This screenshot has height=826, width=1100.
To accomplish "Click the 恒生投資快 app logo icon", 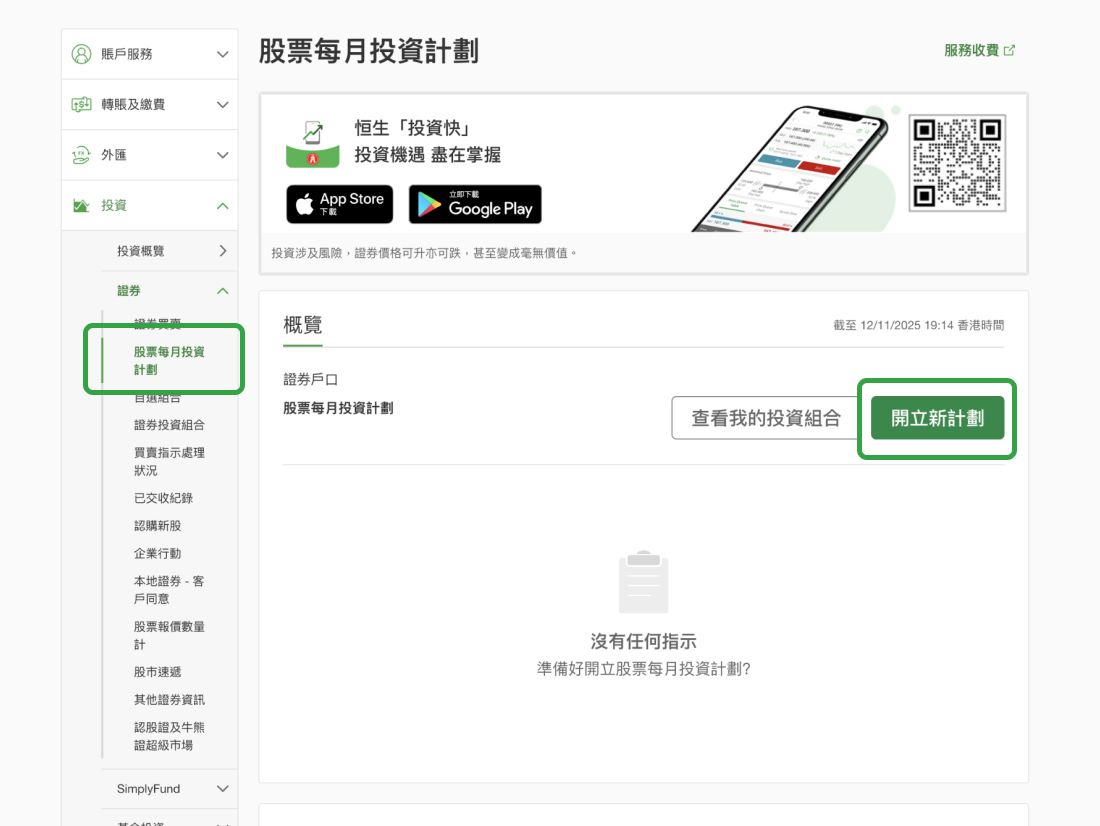I will (313, 143).
